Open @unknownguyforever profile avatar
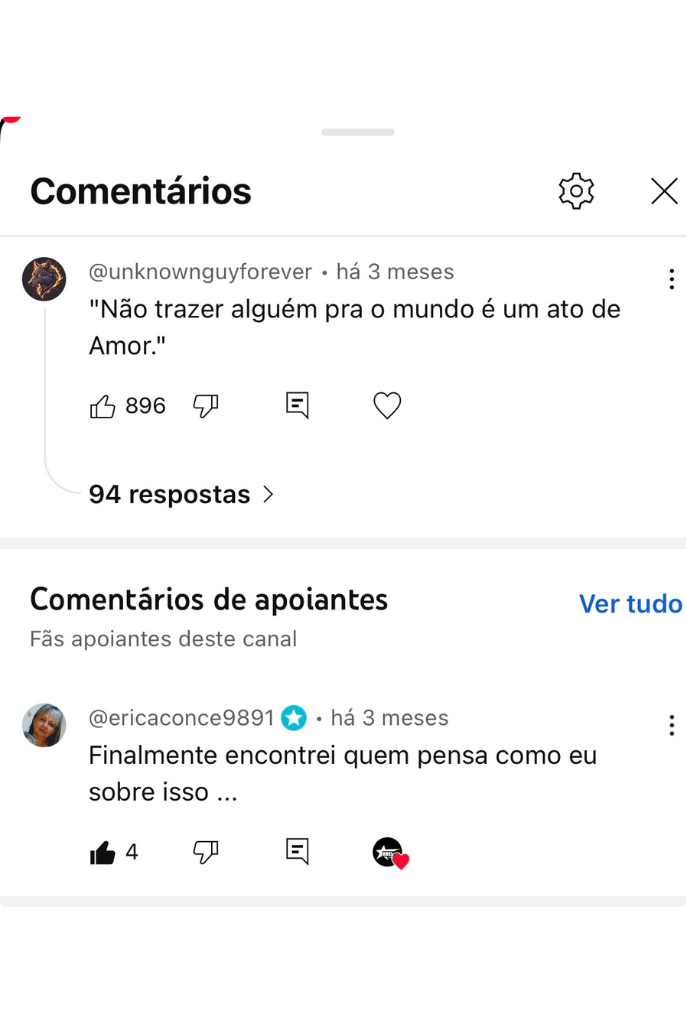This screenshot has height=1024, width=686. pos(44,279)
